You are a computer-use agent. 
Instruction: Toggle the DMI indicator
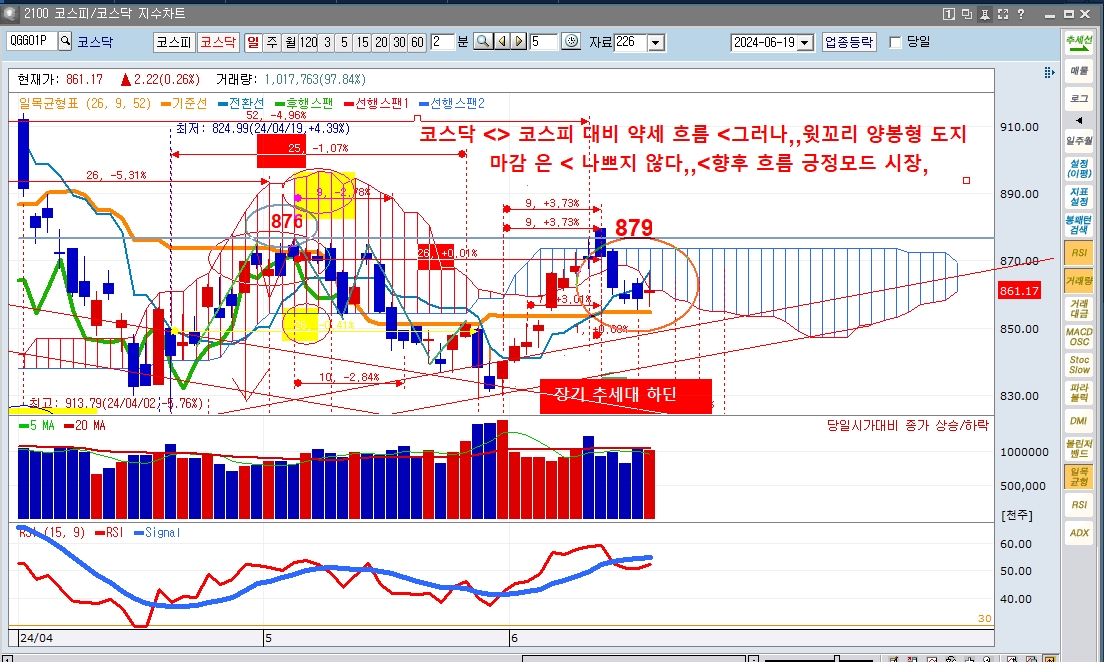[x=1079, y=420]
